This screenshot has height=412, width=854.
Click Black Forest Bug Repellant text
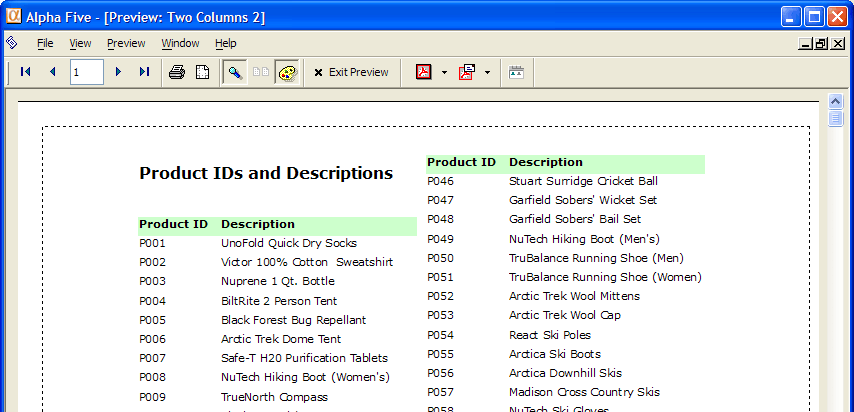coord(294,320)
